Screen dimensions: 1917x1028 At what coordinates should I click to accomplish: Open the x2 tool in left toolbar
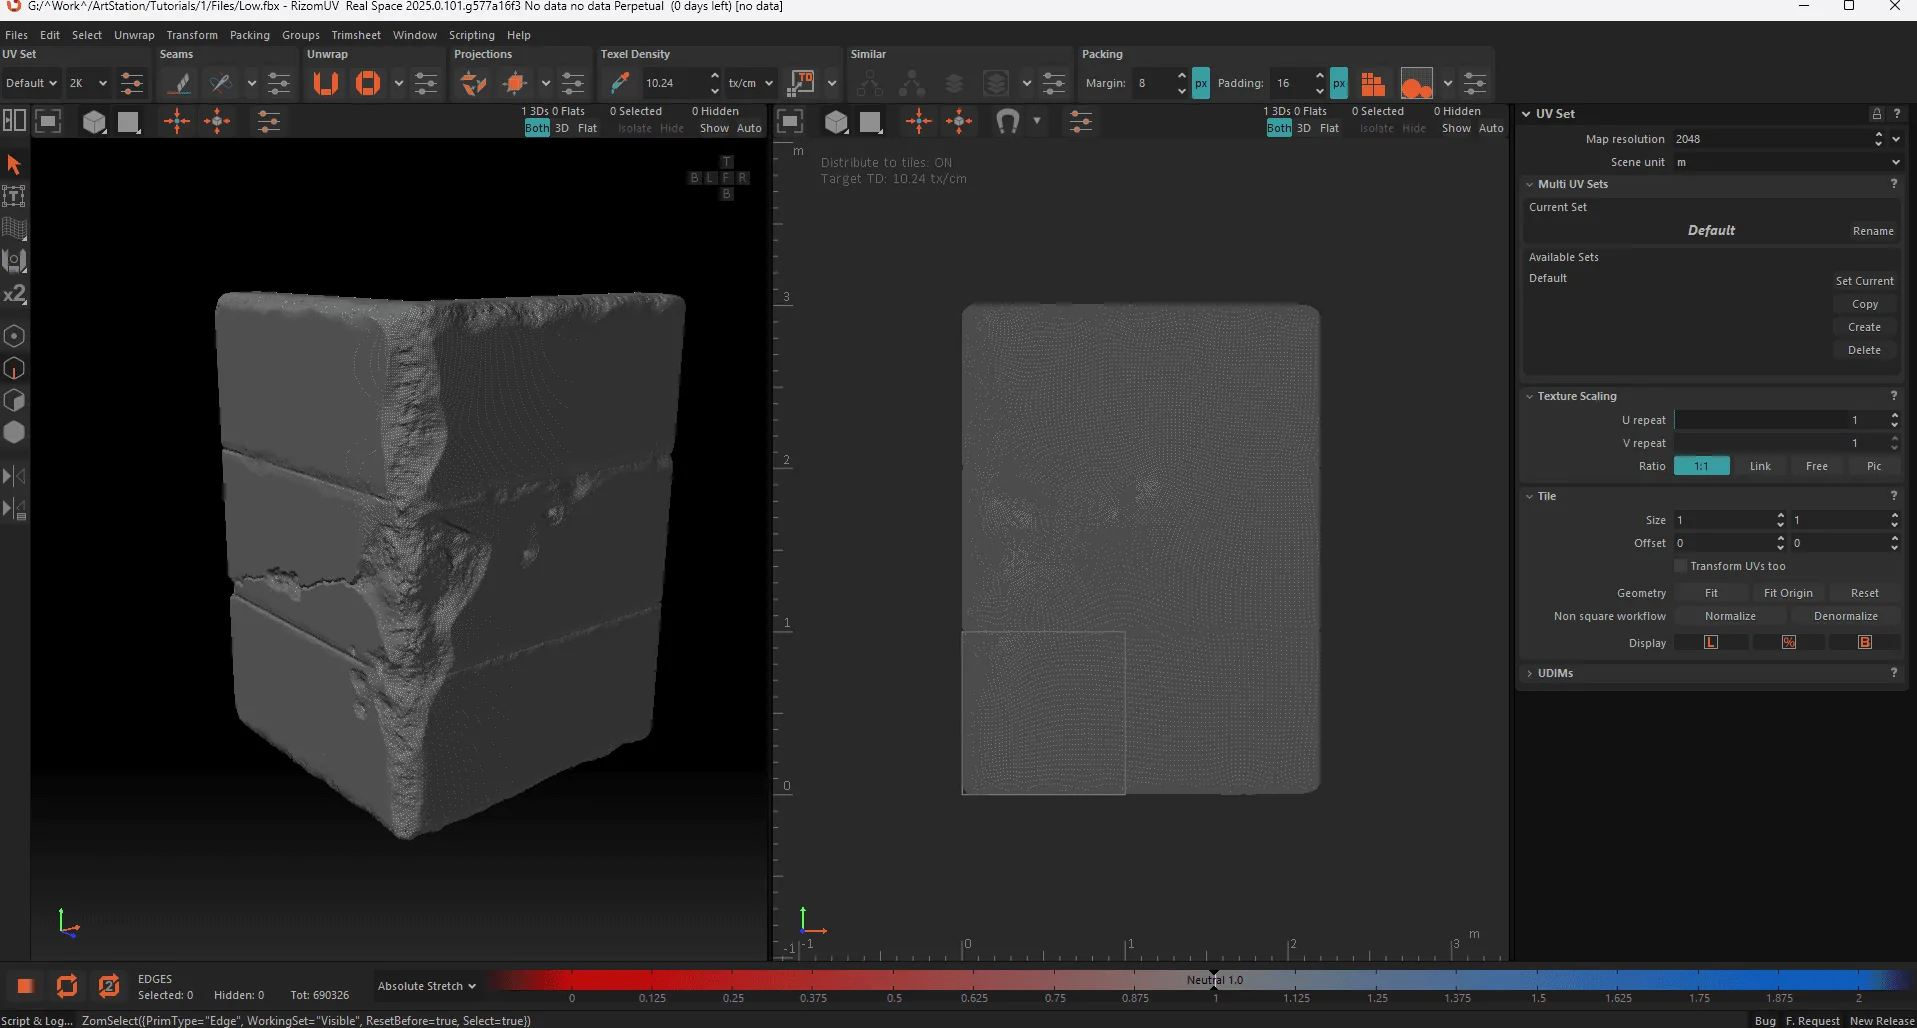[x=14, y=294]
